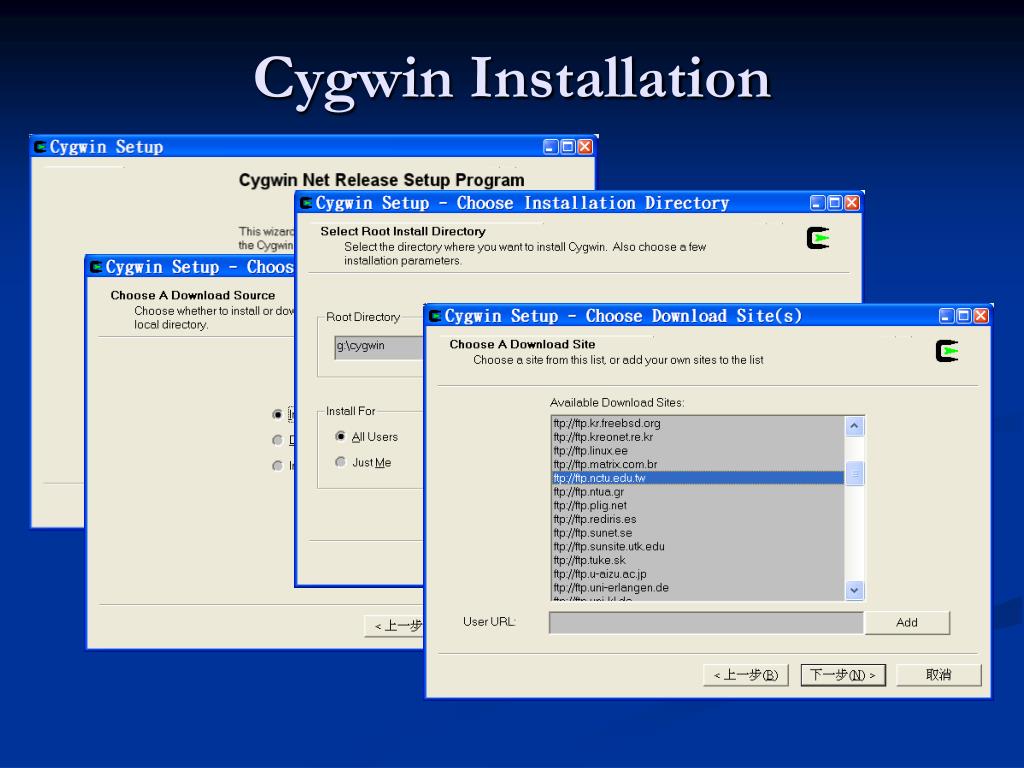Screen dimensions: 1024x768
Task: Select ftp://ftp.rediris.es mirror
Action: pos(697,519)
